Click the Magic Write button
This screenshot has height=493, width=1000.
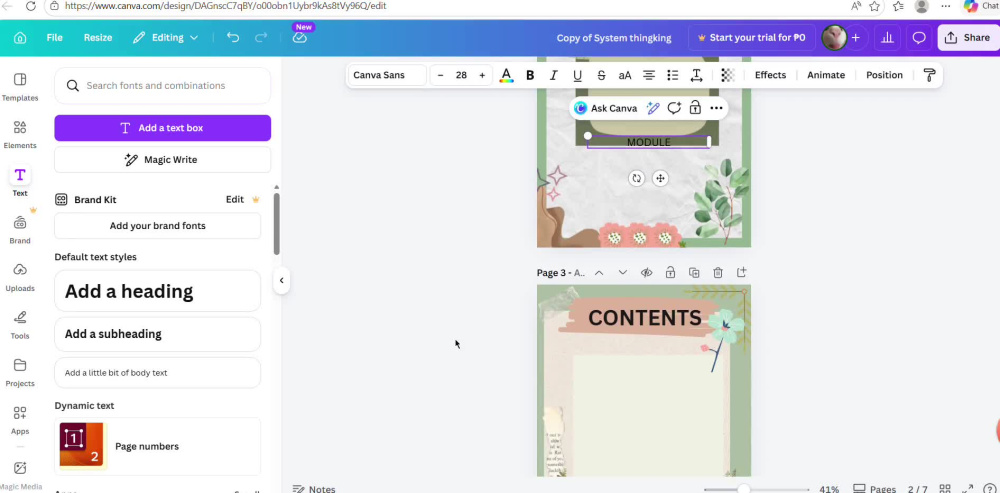[163, 159]
